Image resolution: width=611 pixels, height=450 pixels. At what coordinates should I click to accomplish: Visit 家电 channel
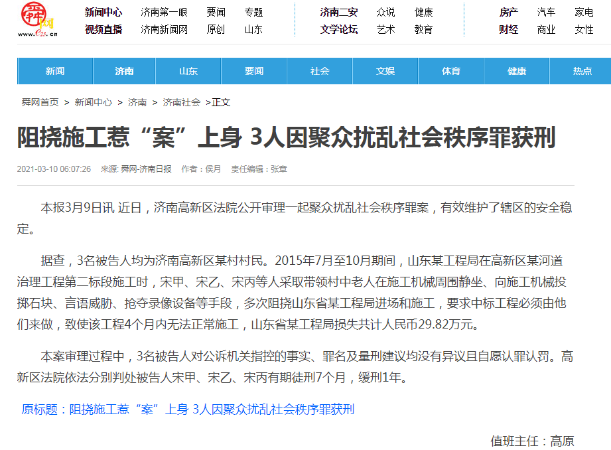[x=584, y=12]
